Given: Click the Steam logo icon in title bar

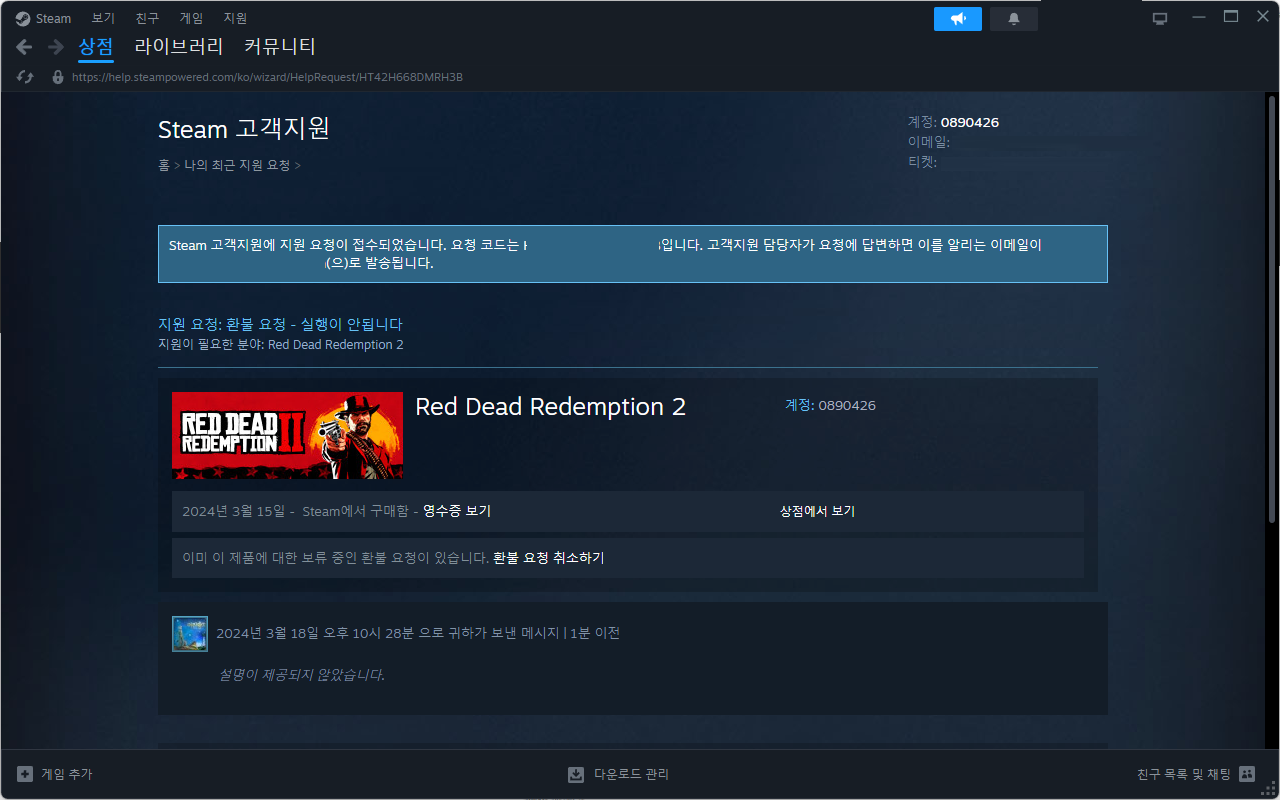Looking at the screenshot, I should coord(23,18).
